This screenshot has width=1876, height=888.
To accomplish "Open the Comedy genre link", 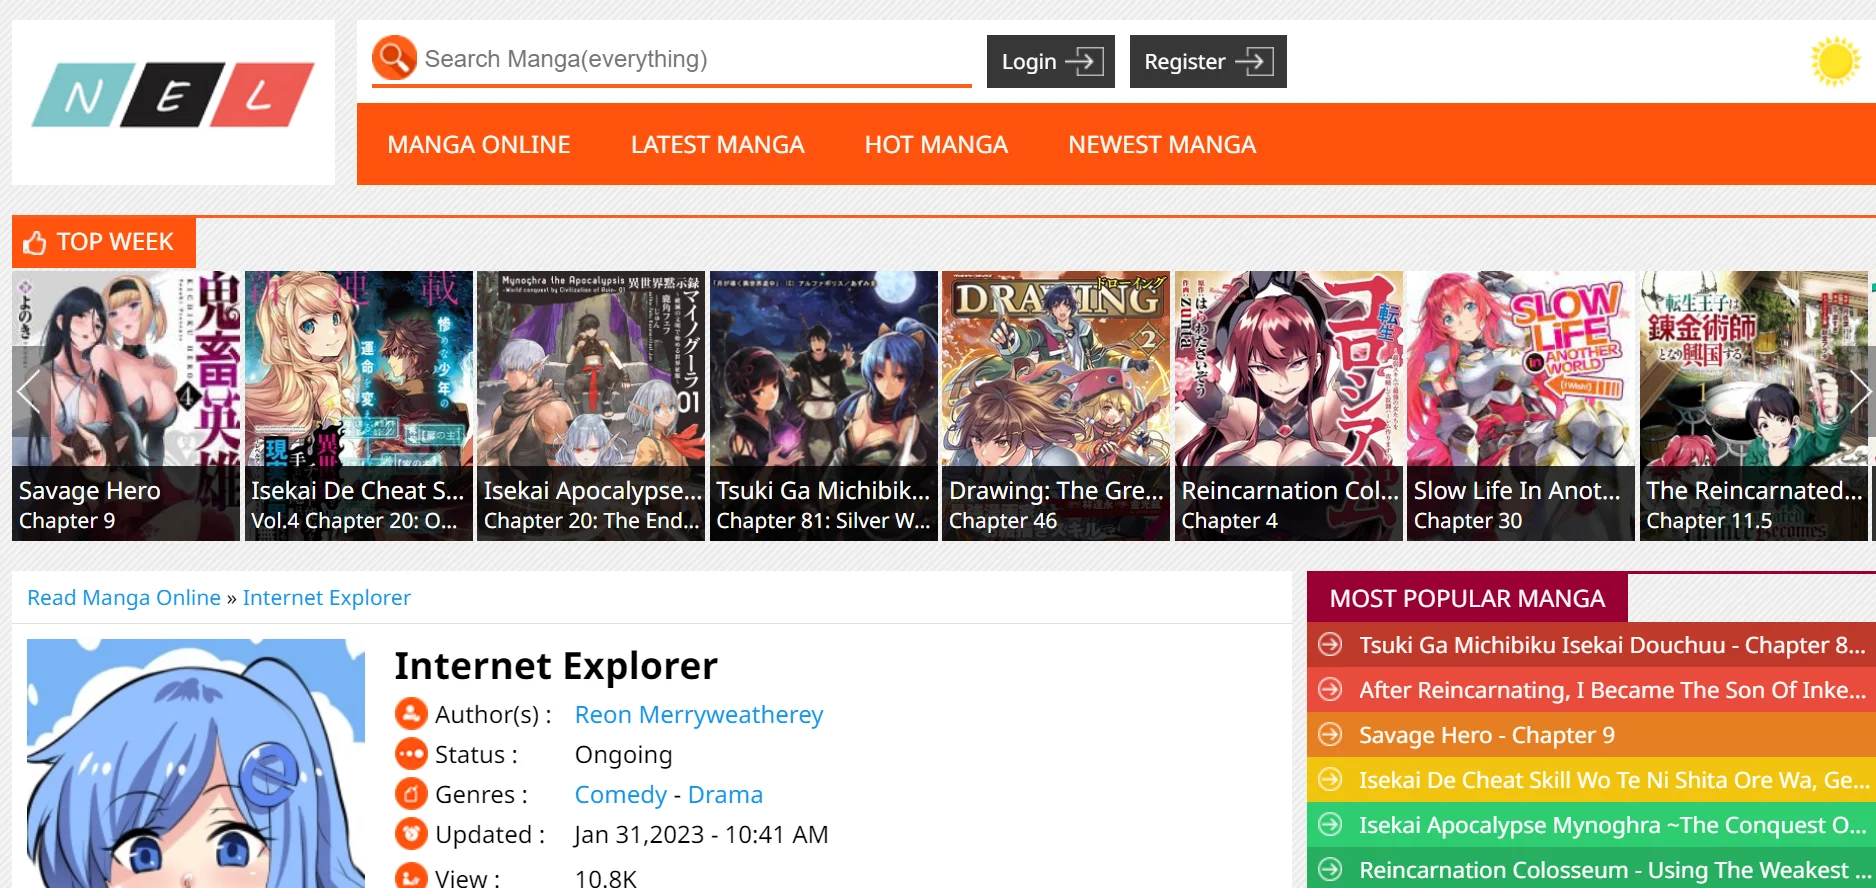I will click(x=620, y=795).
